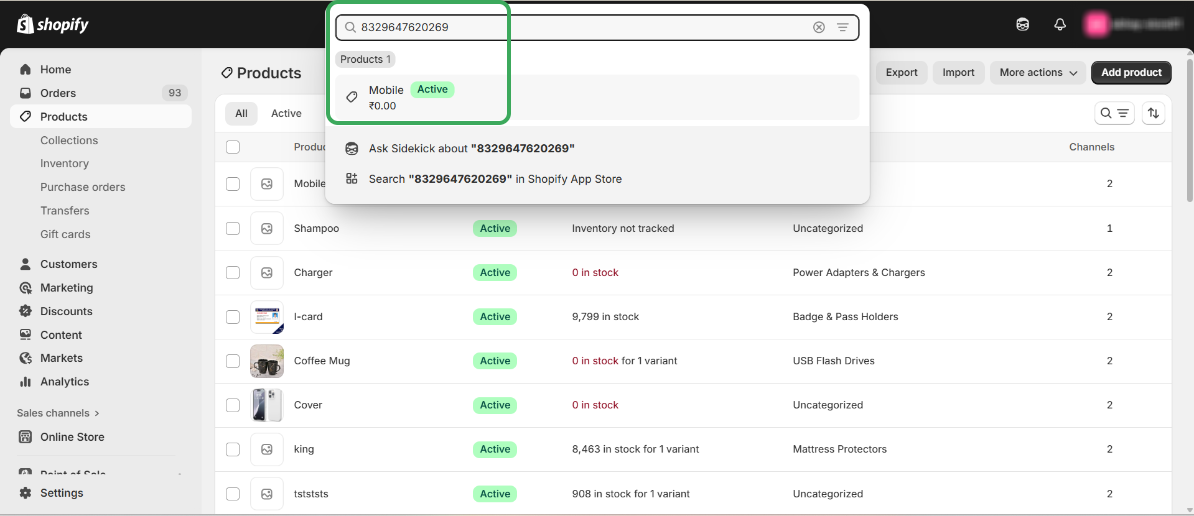This screenshot has width=1194, height=516.
Task: Select Products in sidebar
Action: click(101, 116)
